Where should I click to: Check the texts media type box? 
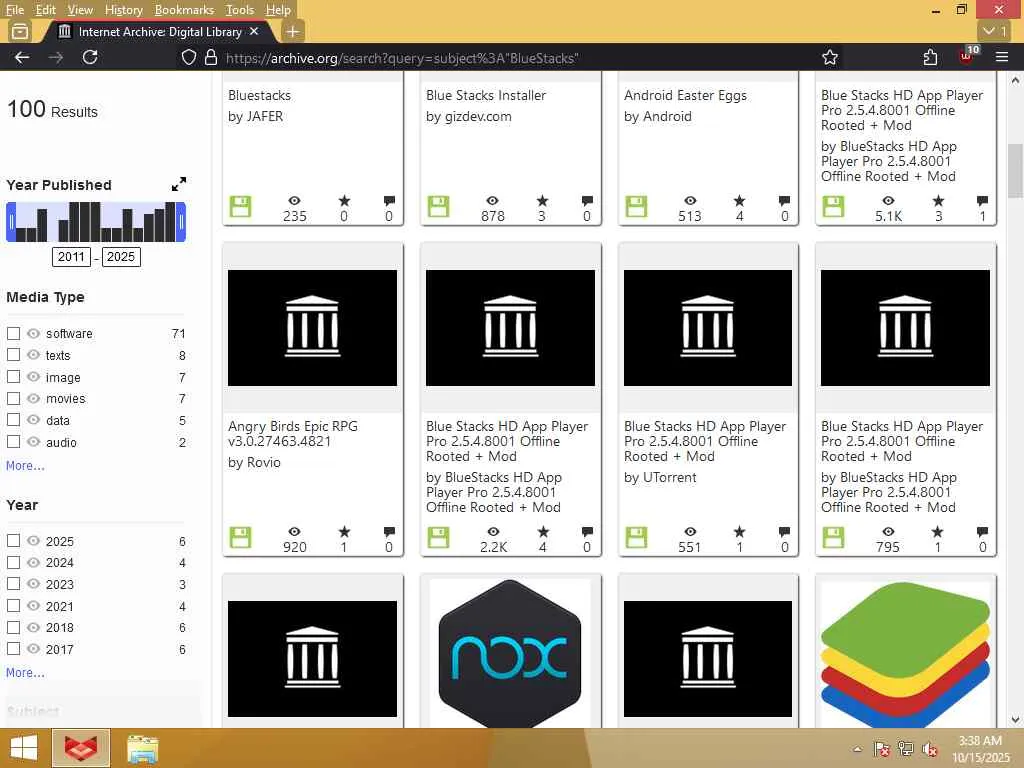pyautogui.click(x=13, y=355)
